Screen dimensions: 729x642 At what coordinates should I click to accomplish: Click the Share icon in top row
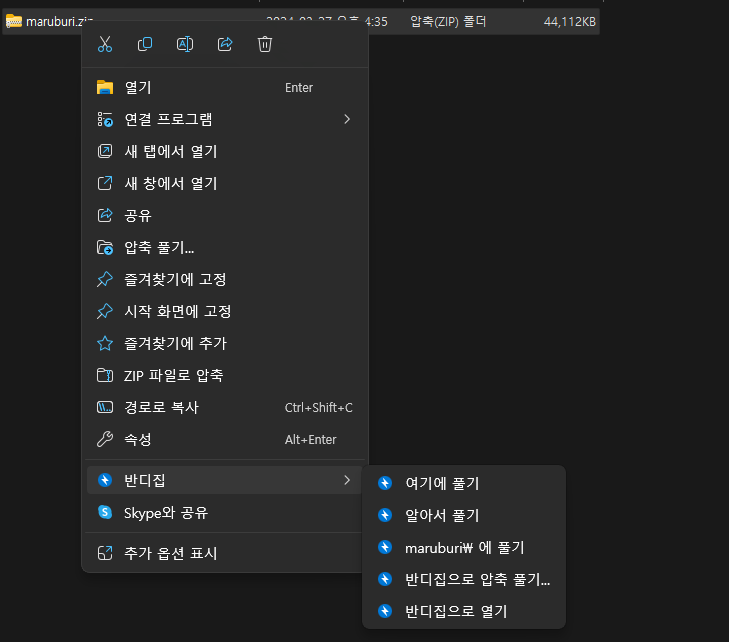click(225, 44)
